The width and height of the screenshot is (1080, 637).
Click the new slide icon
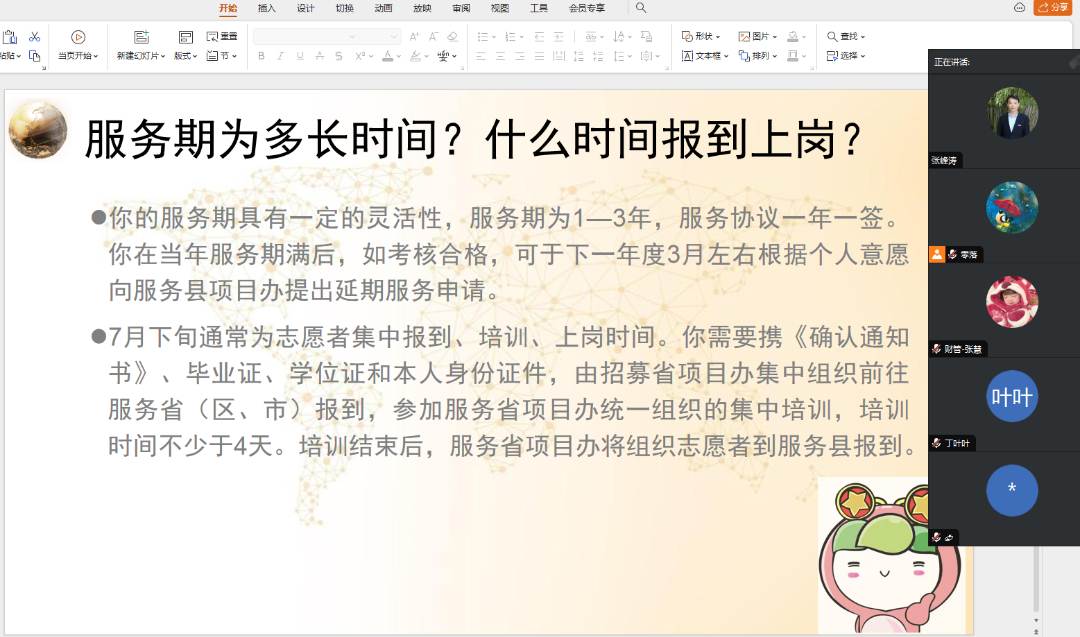[x=141, y=37]
